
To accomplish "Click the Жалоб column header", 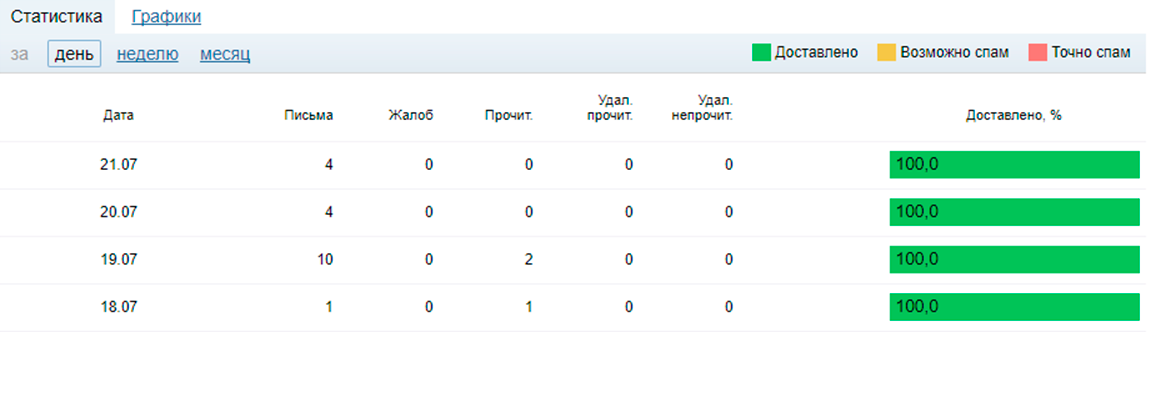I will [x=411, y=115].
